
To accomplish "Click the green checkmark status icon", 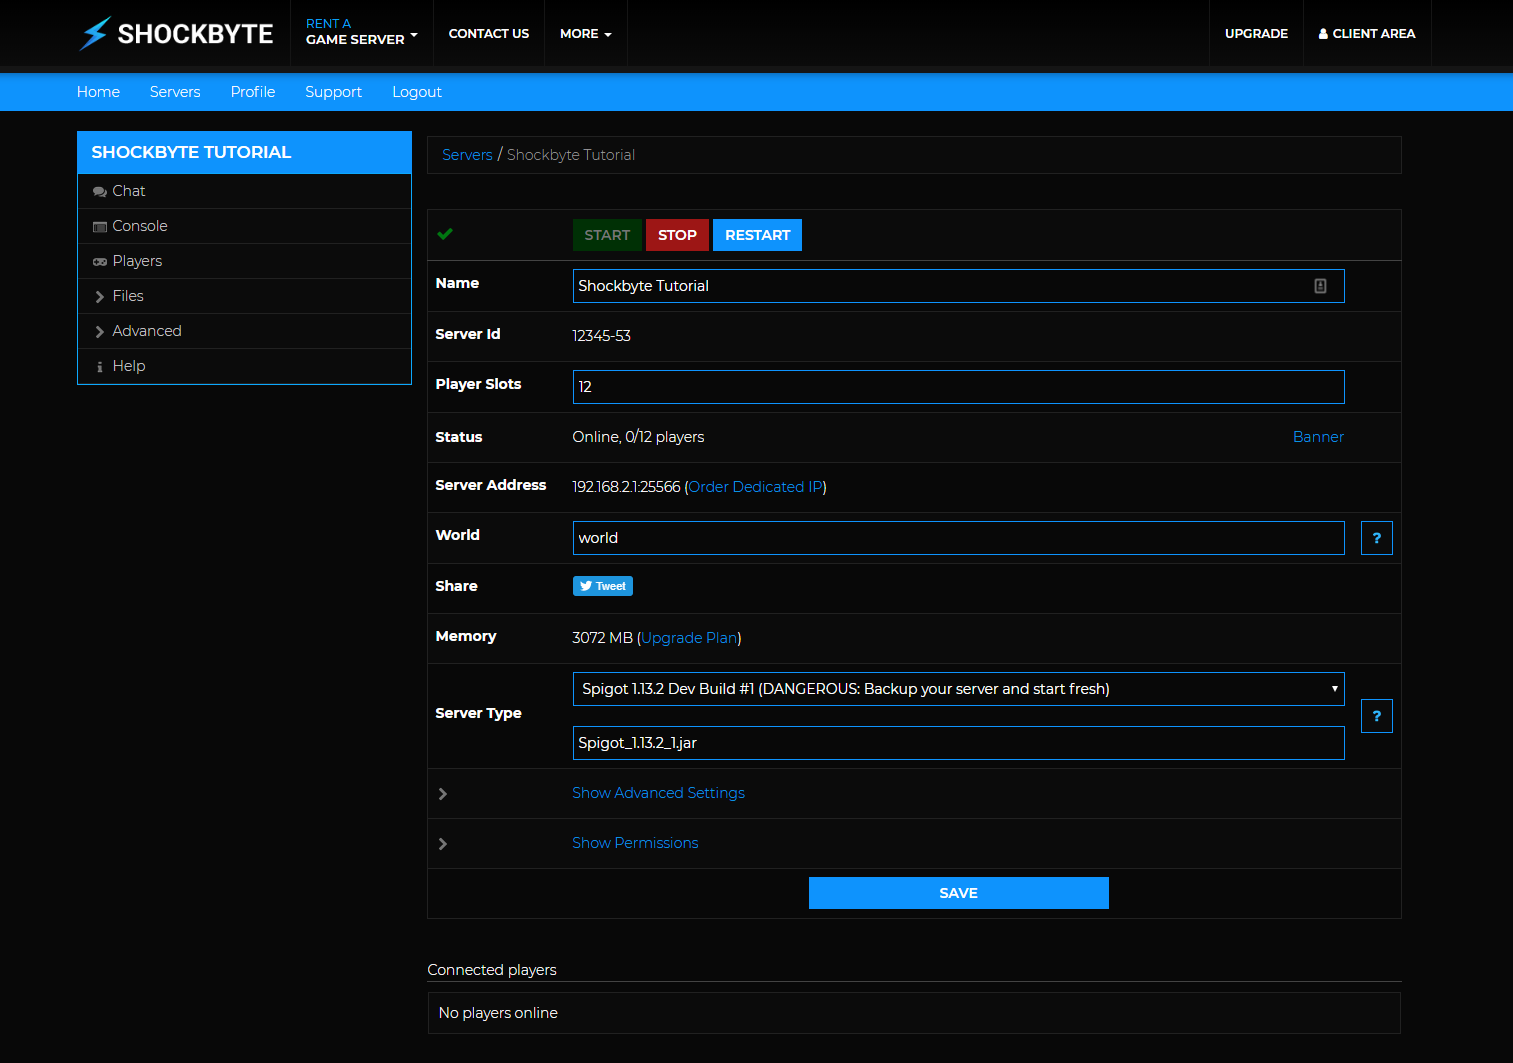I will (x=445, y=234).
